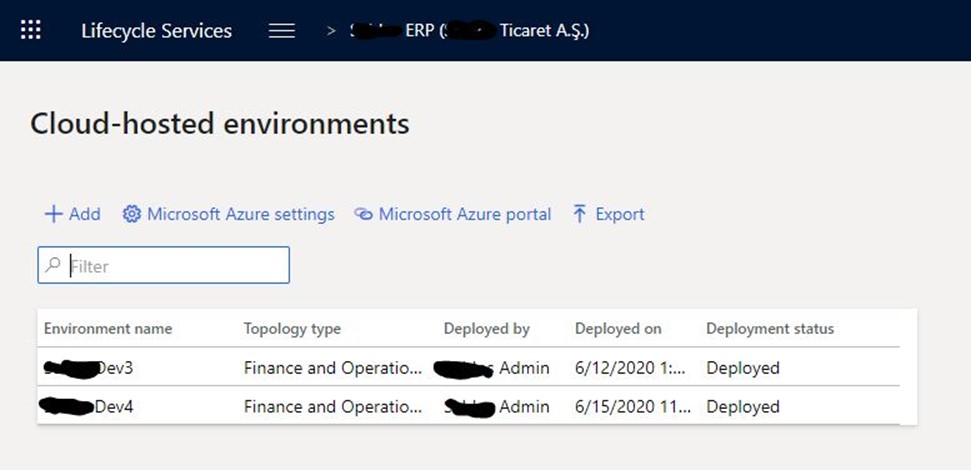Open Microsoft Azure settings gear

pos(132,214)
